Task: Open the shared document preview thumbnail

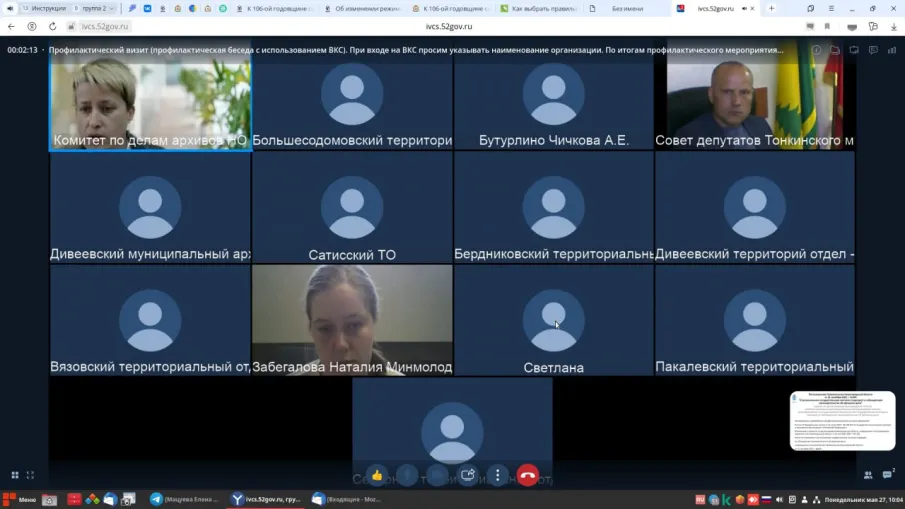Action: pyautogui.click(x=843, y=421)
